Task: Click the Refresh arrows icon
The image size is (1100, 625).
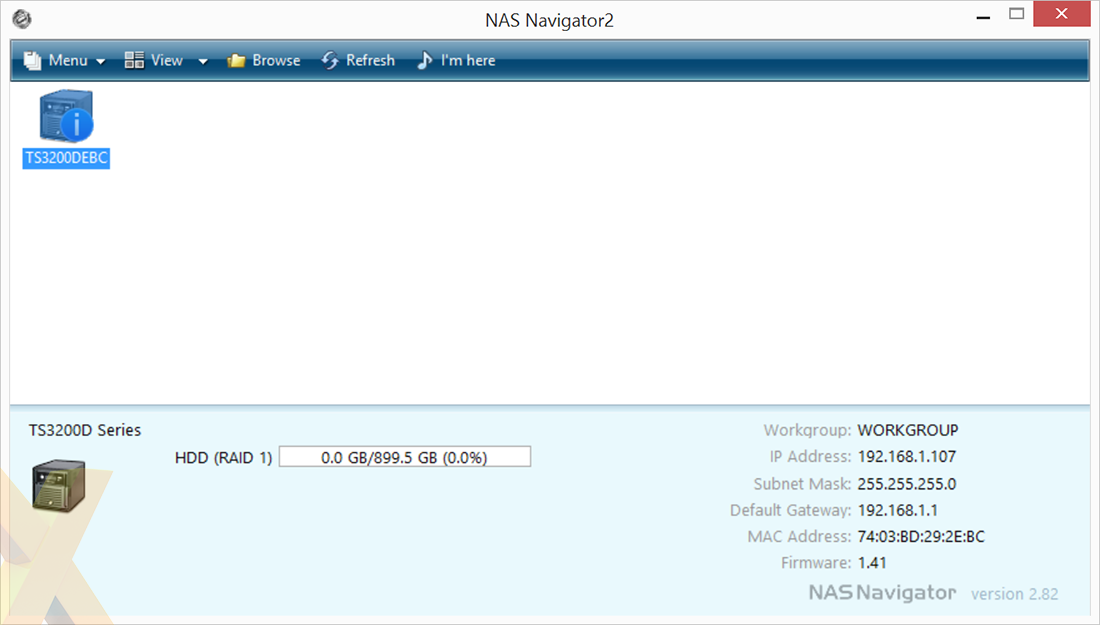Action: point(330,60)
